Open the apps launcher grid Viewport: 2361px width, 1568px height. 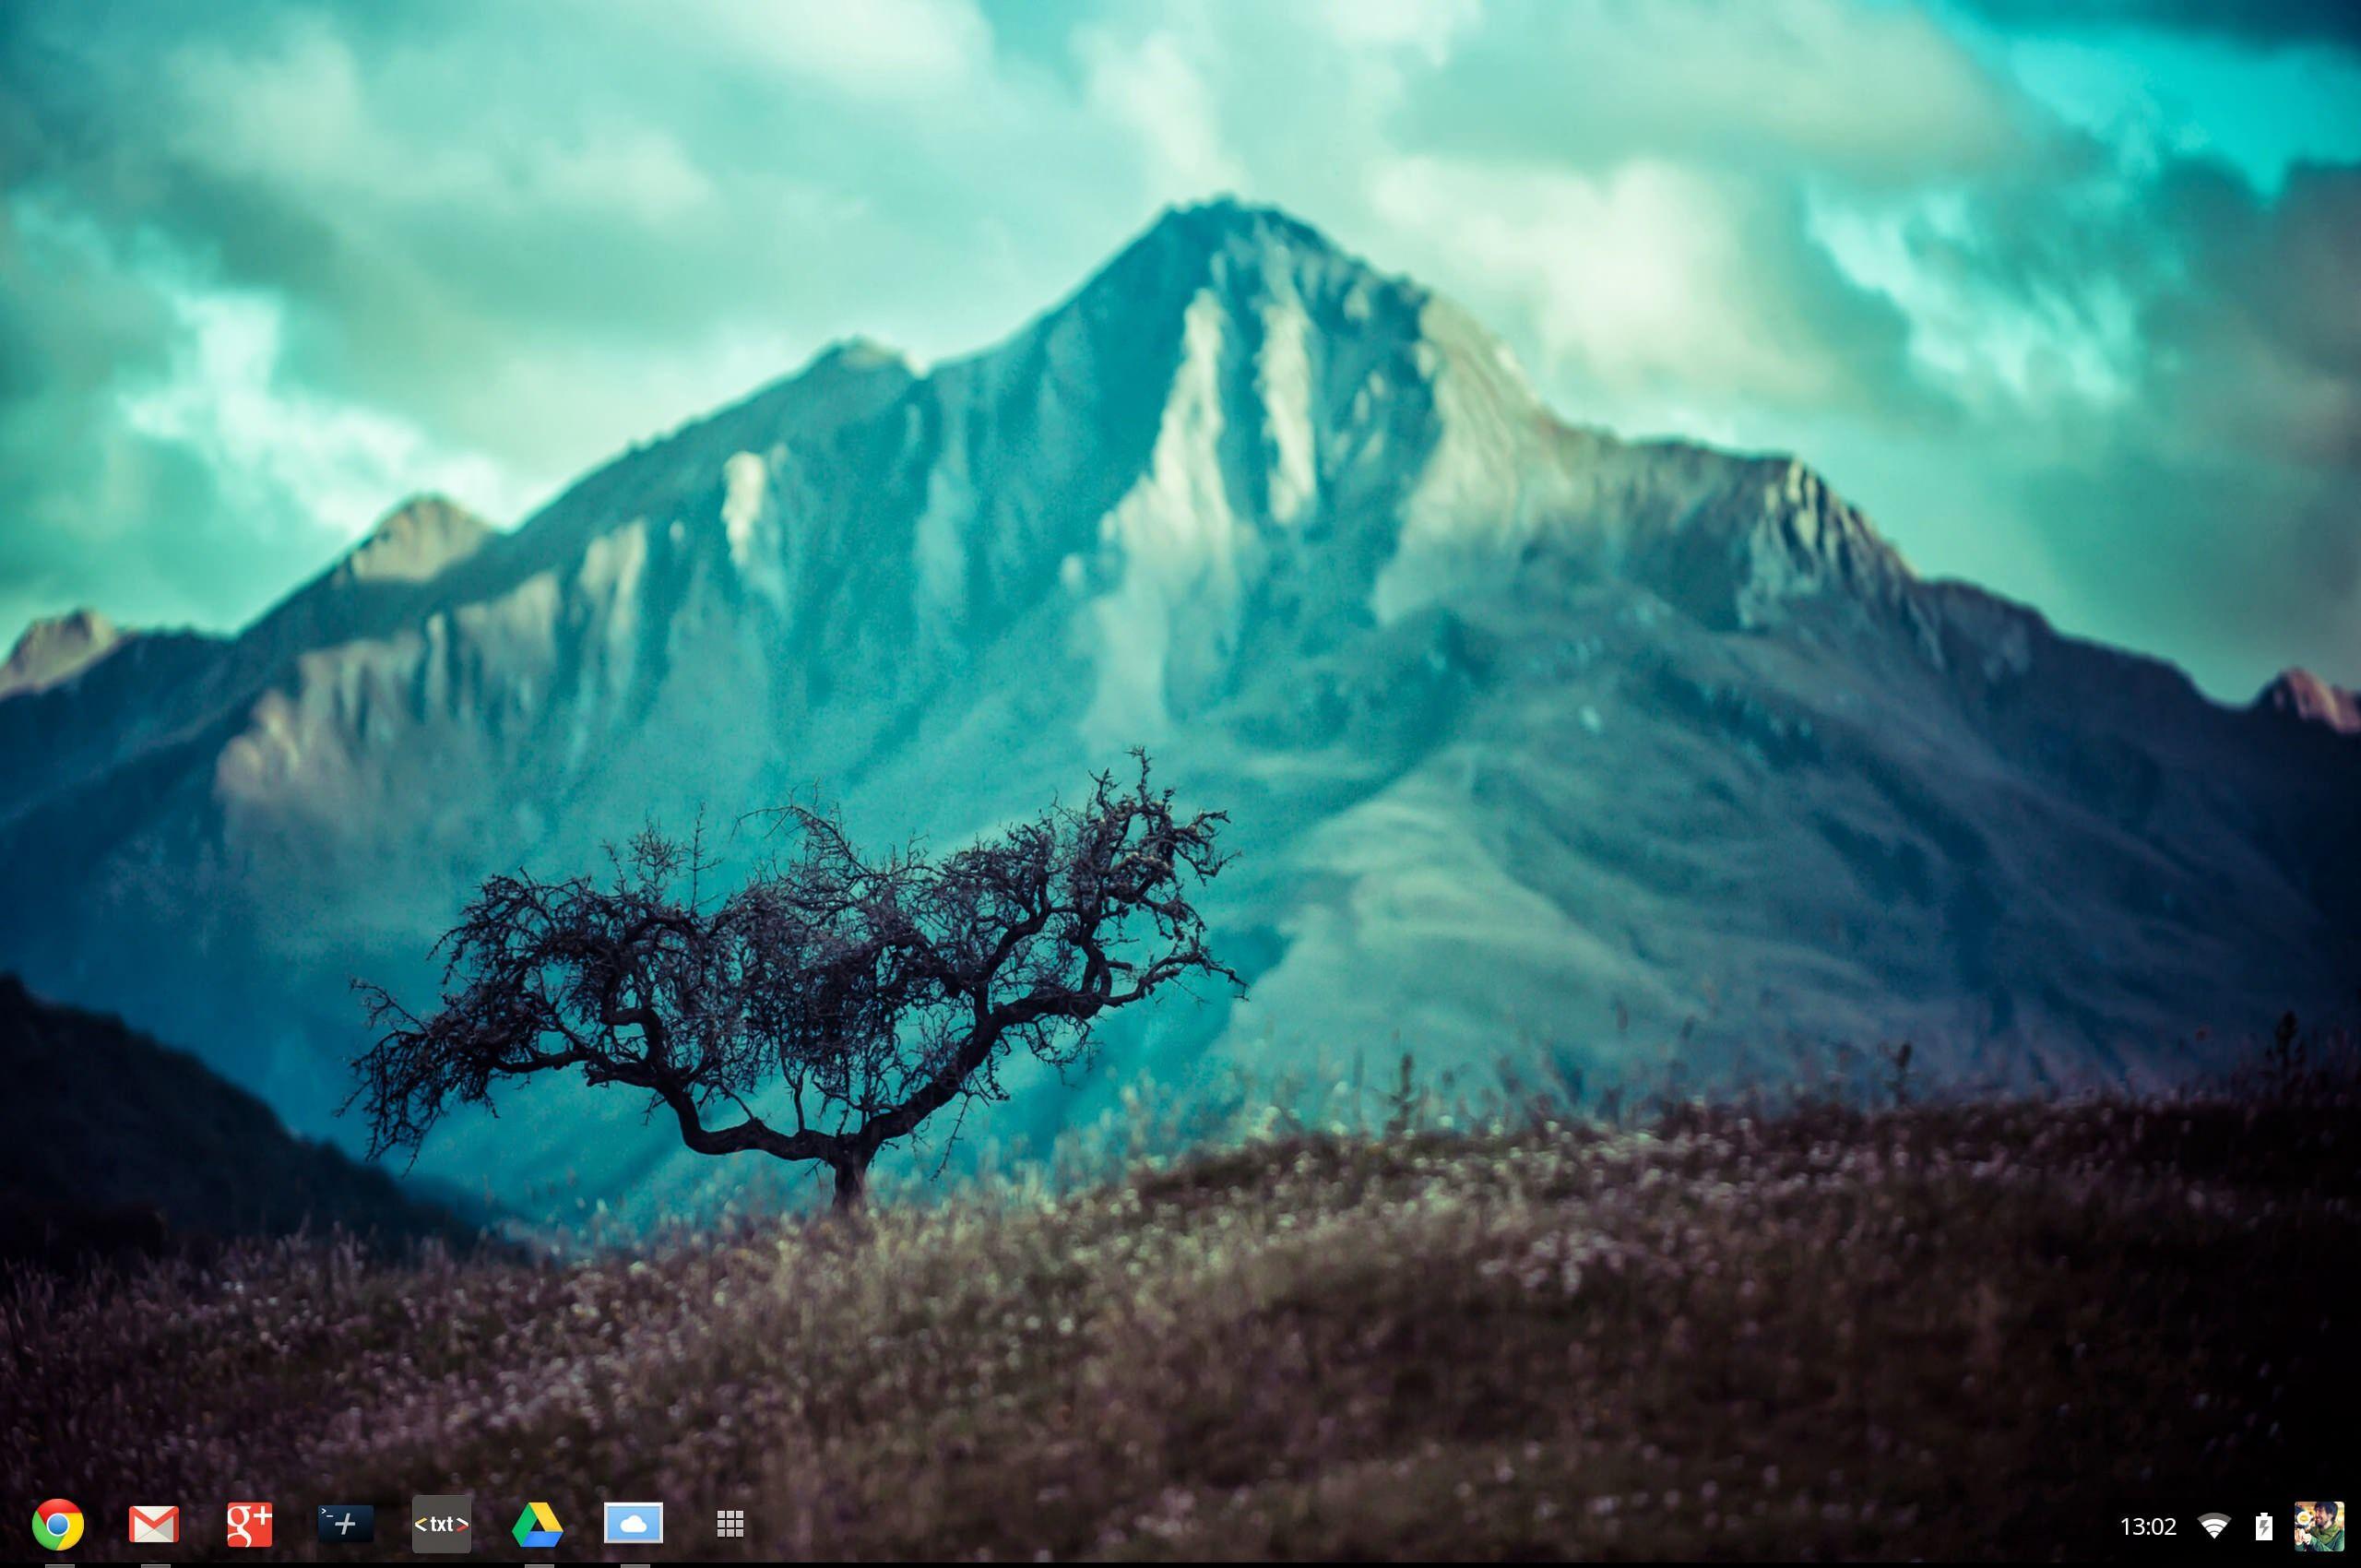pyautogui.click(x=730, y=1526)
